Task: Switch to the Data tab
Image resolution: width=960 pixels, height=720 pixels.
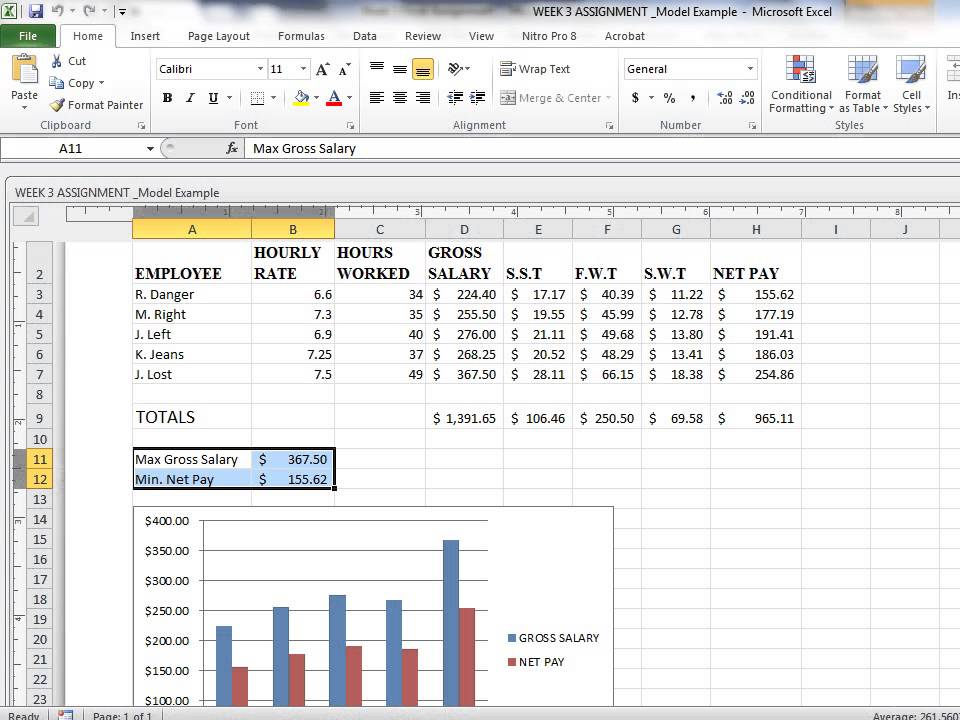Action: [x=365, y=36]
